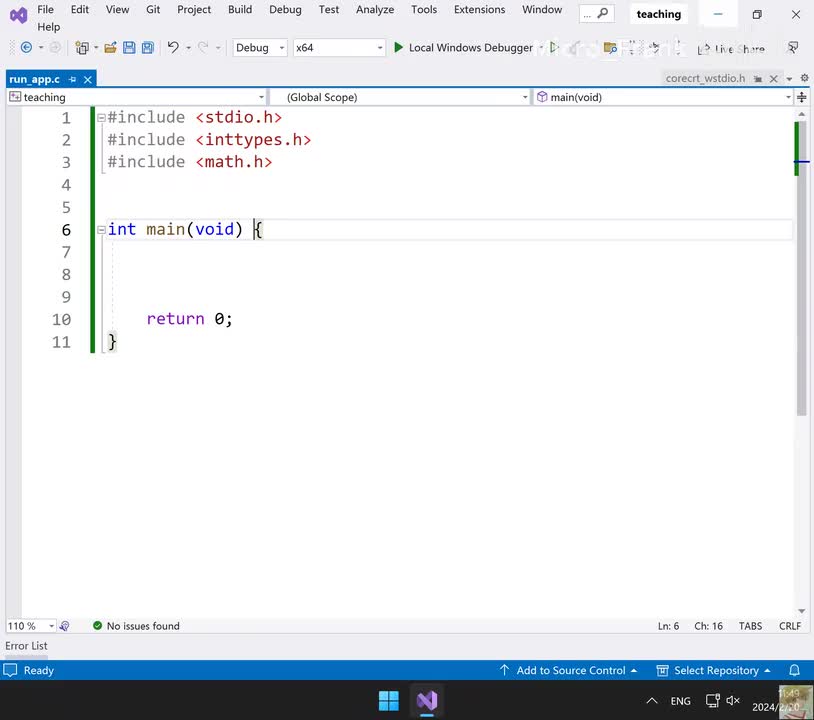
Task: Expand the x64 platform dropdown
Action: [379, 48]
